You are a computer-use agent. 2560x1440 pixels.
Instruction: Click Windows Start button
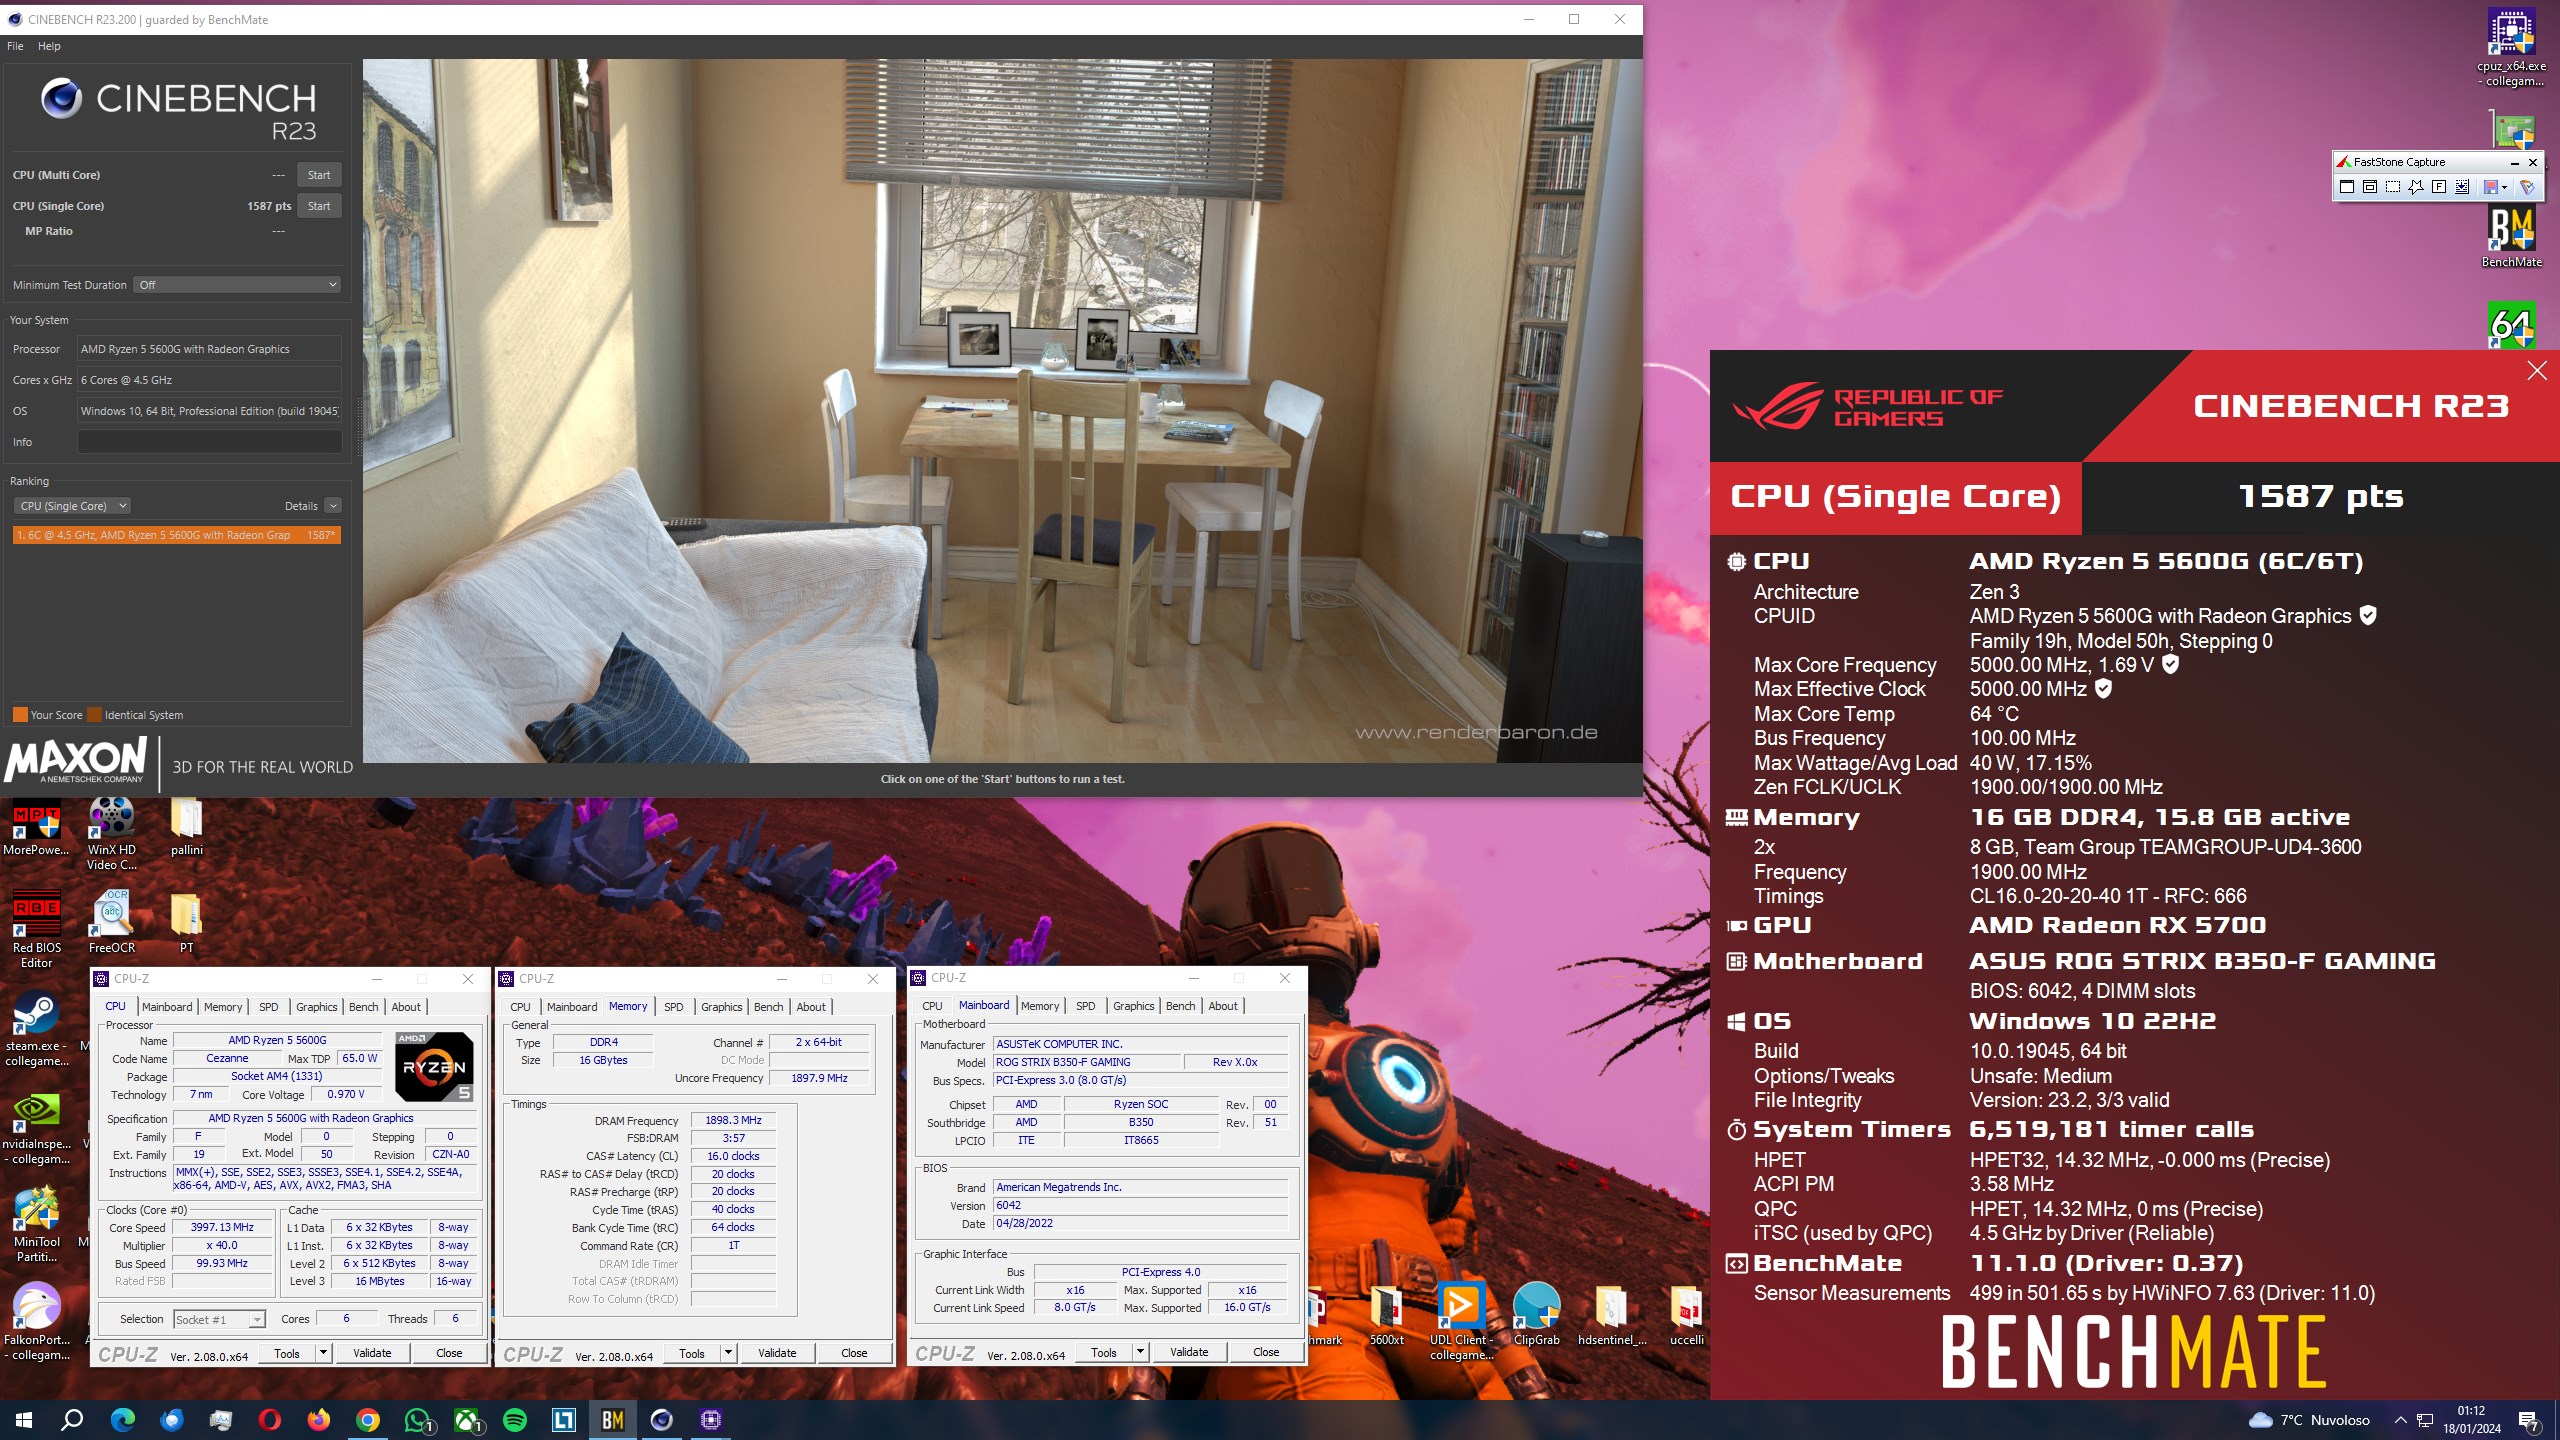24,1420
